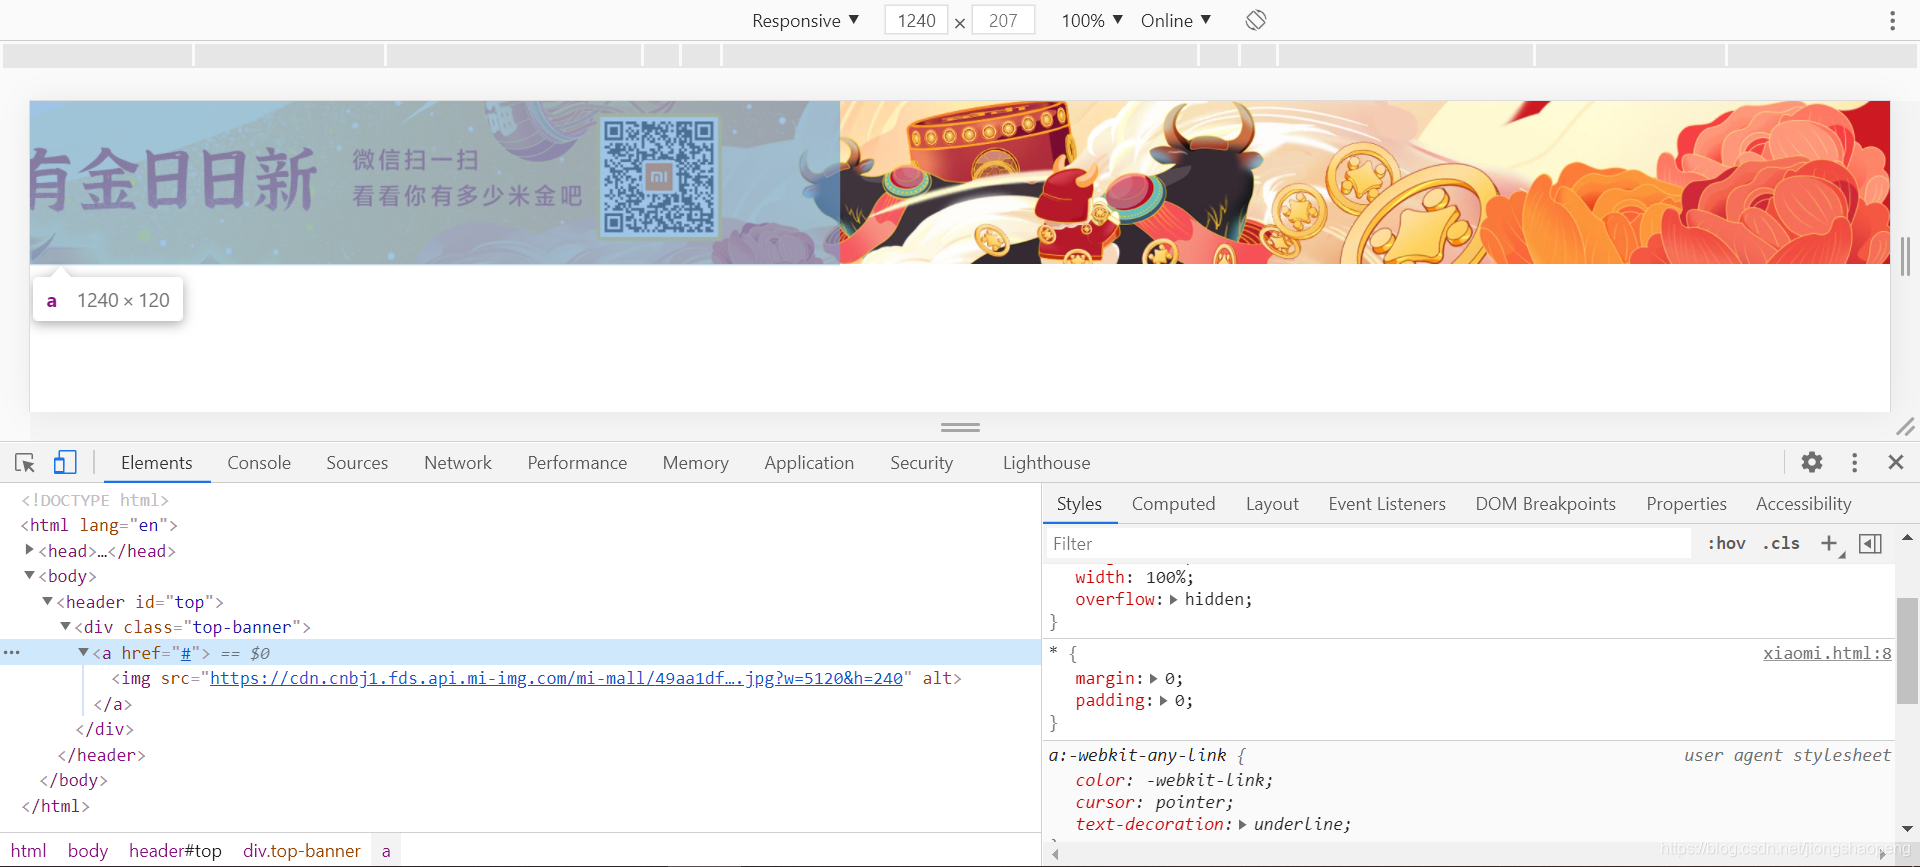Open the Properties sidebar tab
This screenshot has height=867, width=1920.
point(1686,504)
